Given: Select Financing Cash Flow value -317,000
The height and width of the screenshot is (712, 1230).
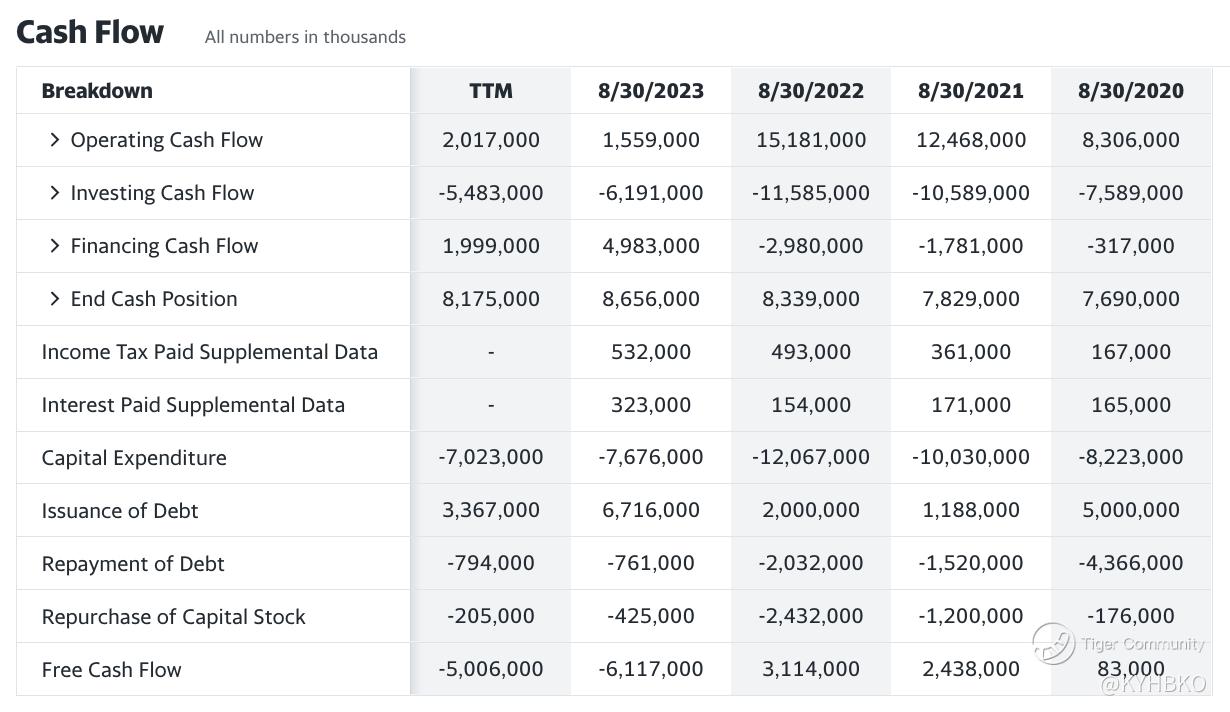Looking at the screenshot, I should point(1131,246).
